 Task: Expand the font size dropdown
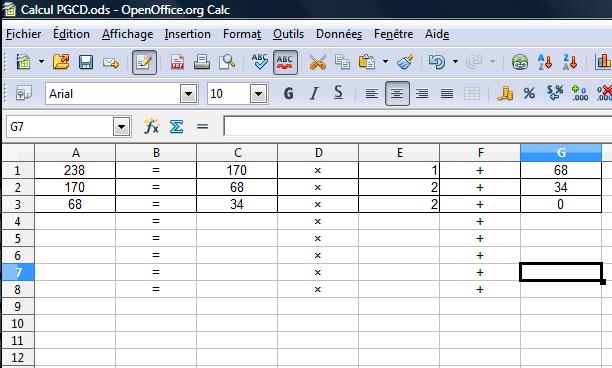(258, 94)
